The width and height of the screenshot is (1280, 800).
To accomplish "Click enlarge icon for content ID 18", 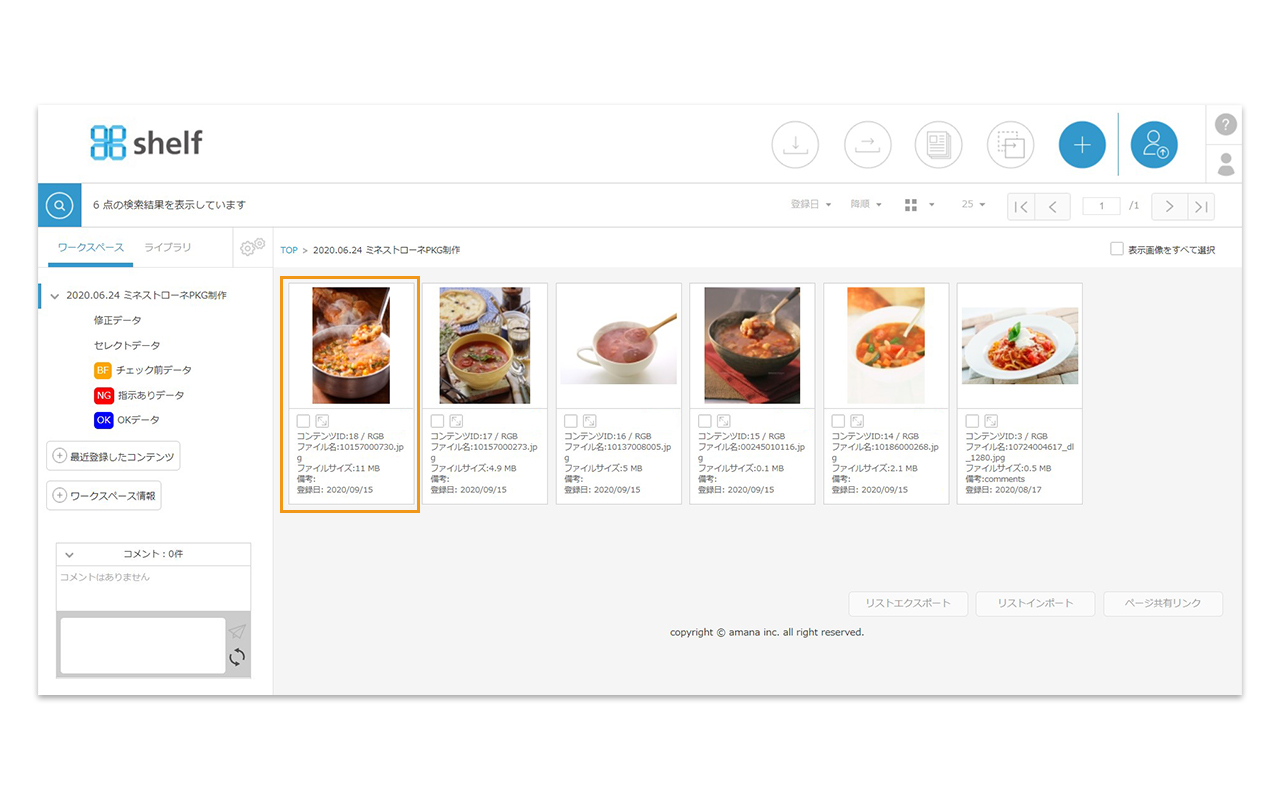I will coord(322,421).
